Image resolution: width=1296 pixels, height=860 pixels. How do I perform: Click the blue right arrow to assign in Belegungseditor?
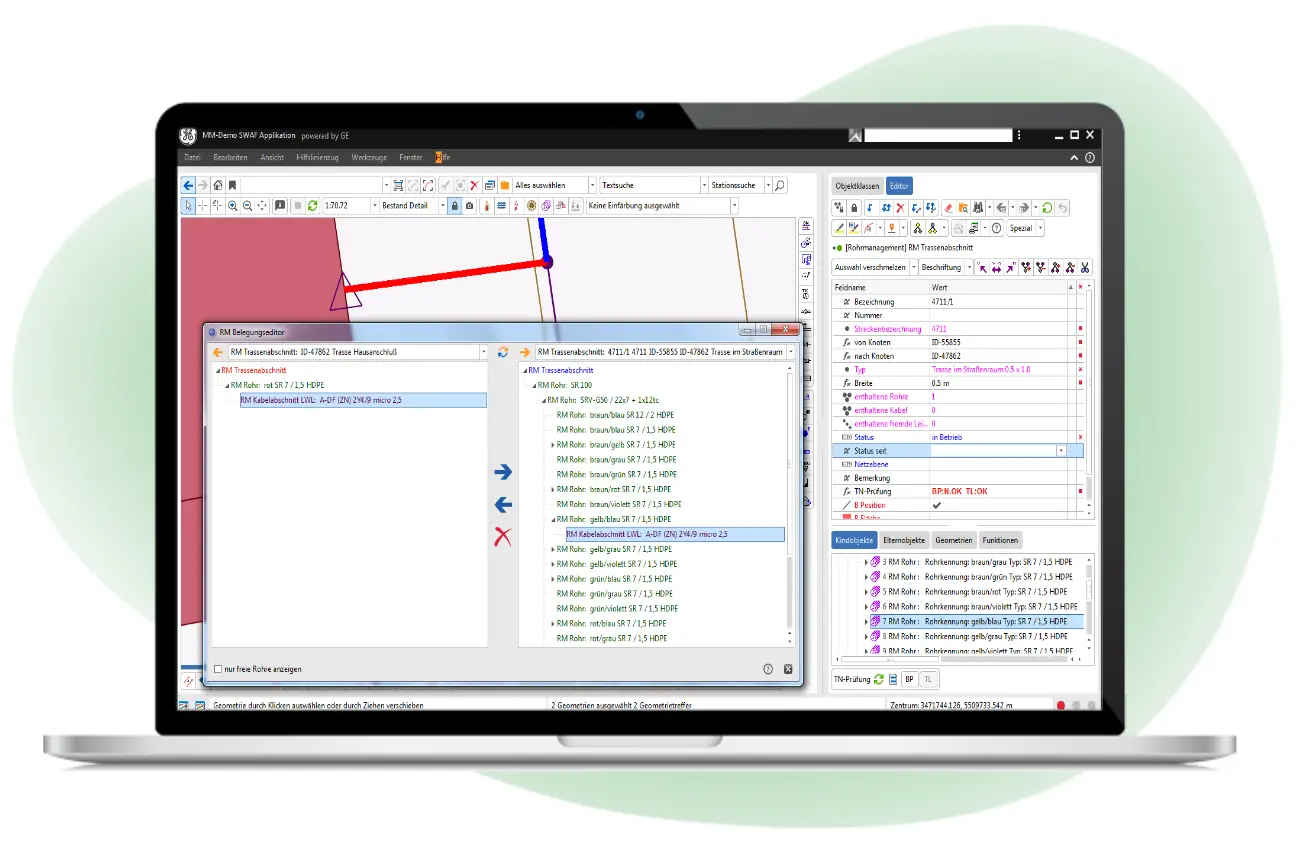(503, 471)
